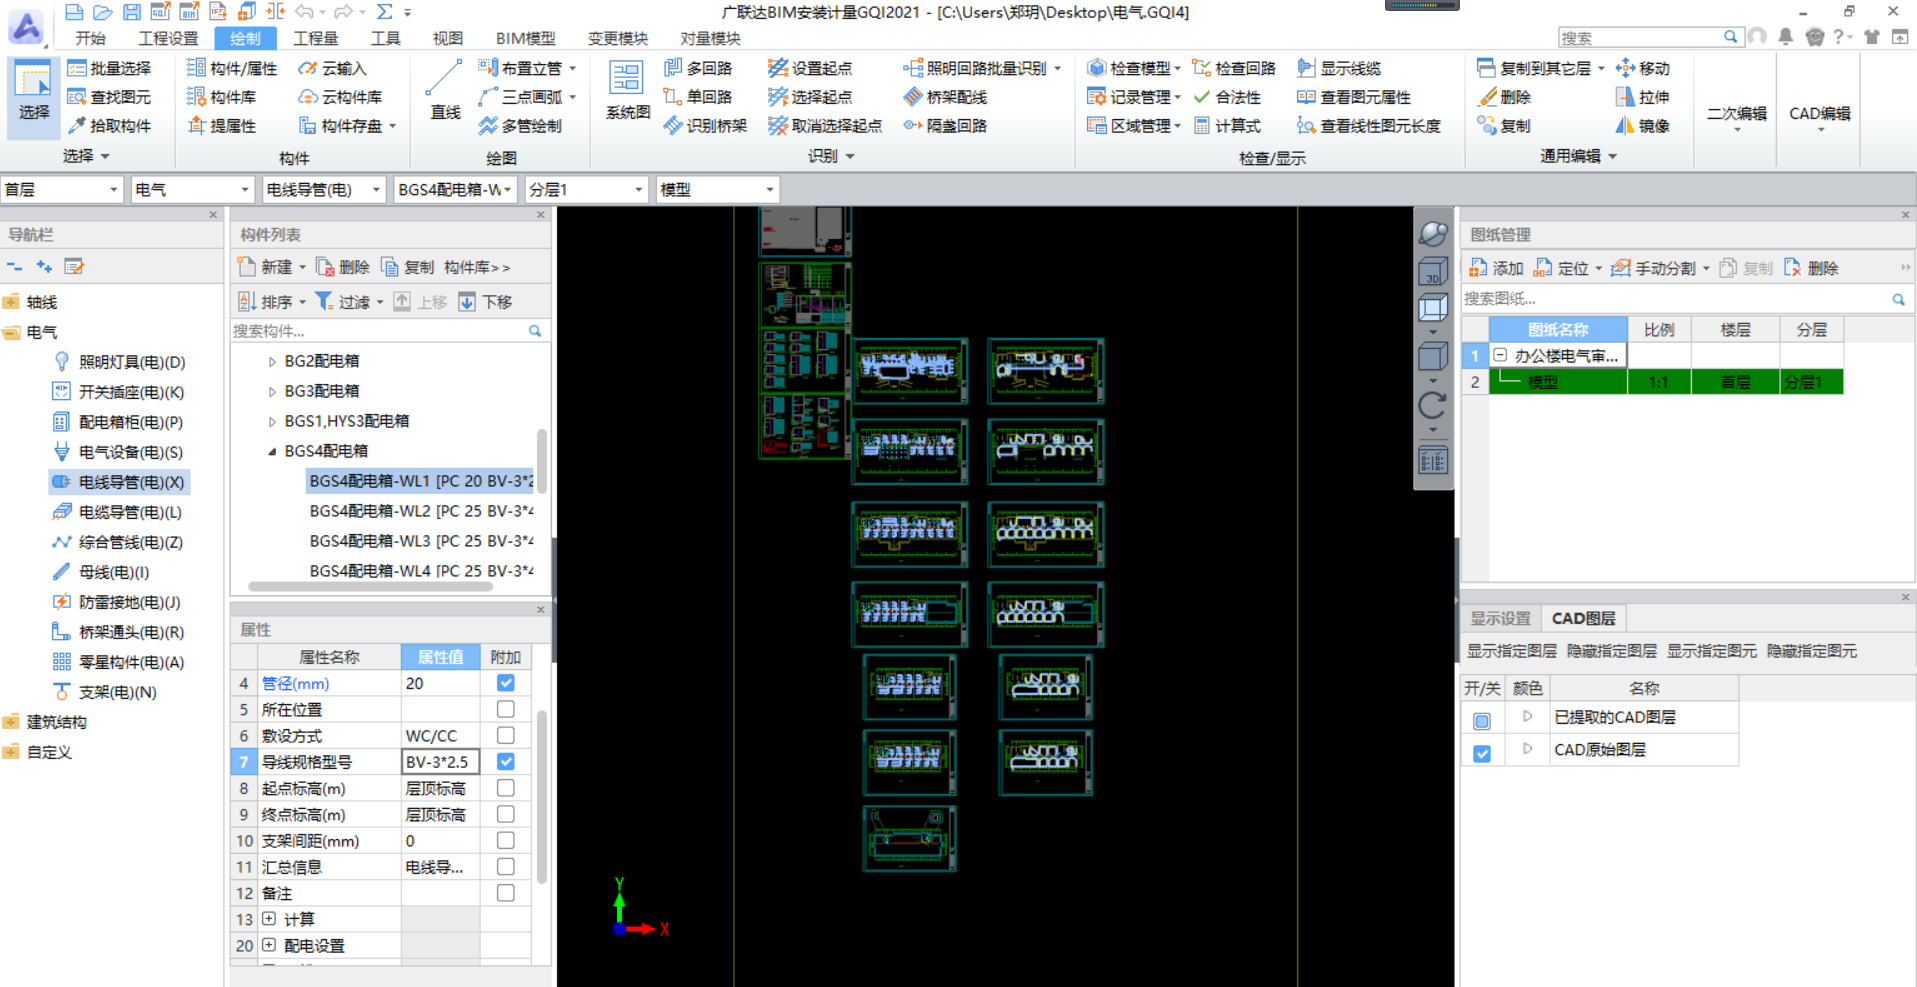
Task: Click the 移动 move tool
Action: [1643, 68]
